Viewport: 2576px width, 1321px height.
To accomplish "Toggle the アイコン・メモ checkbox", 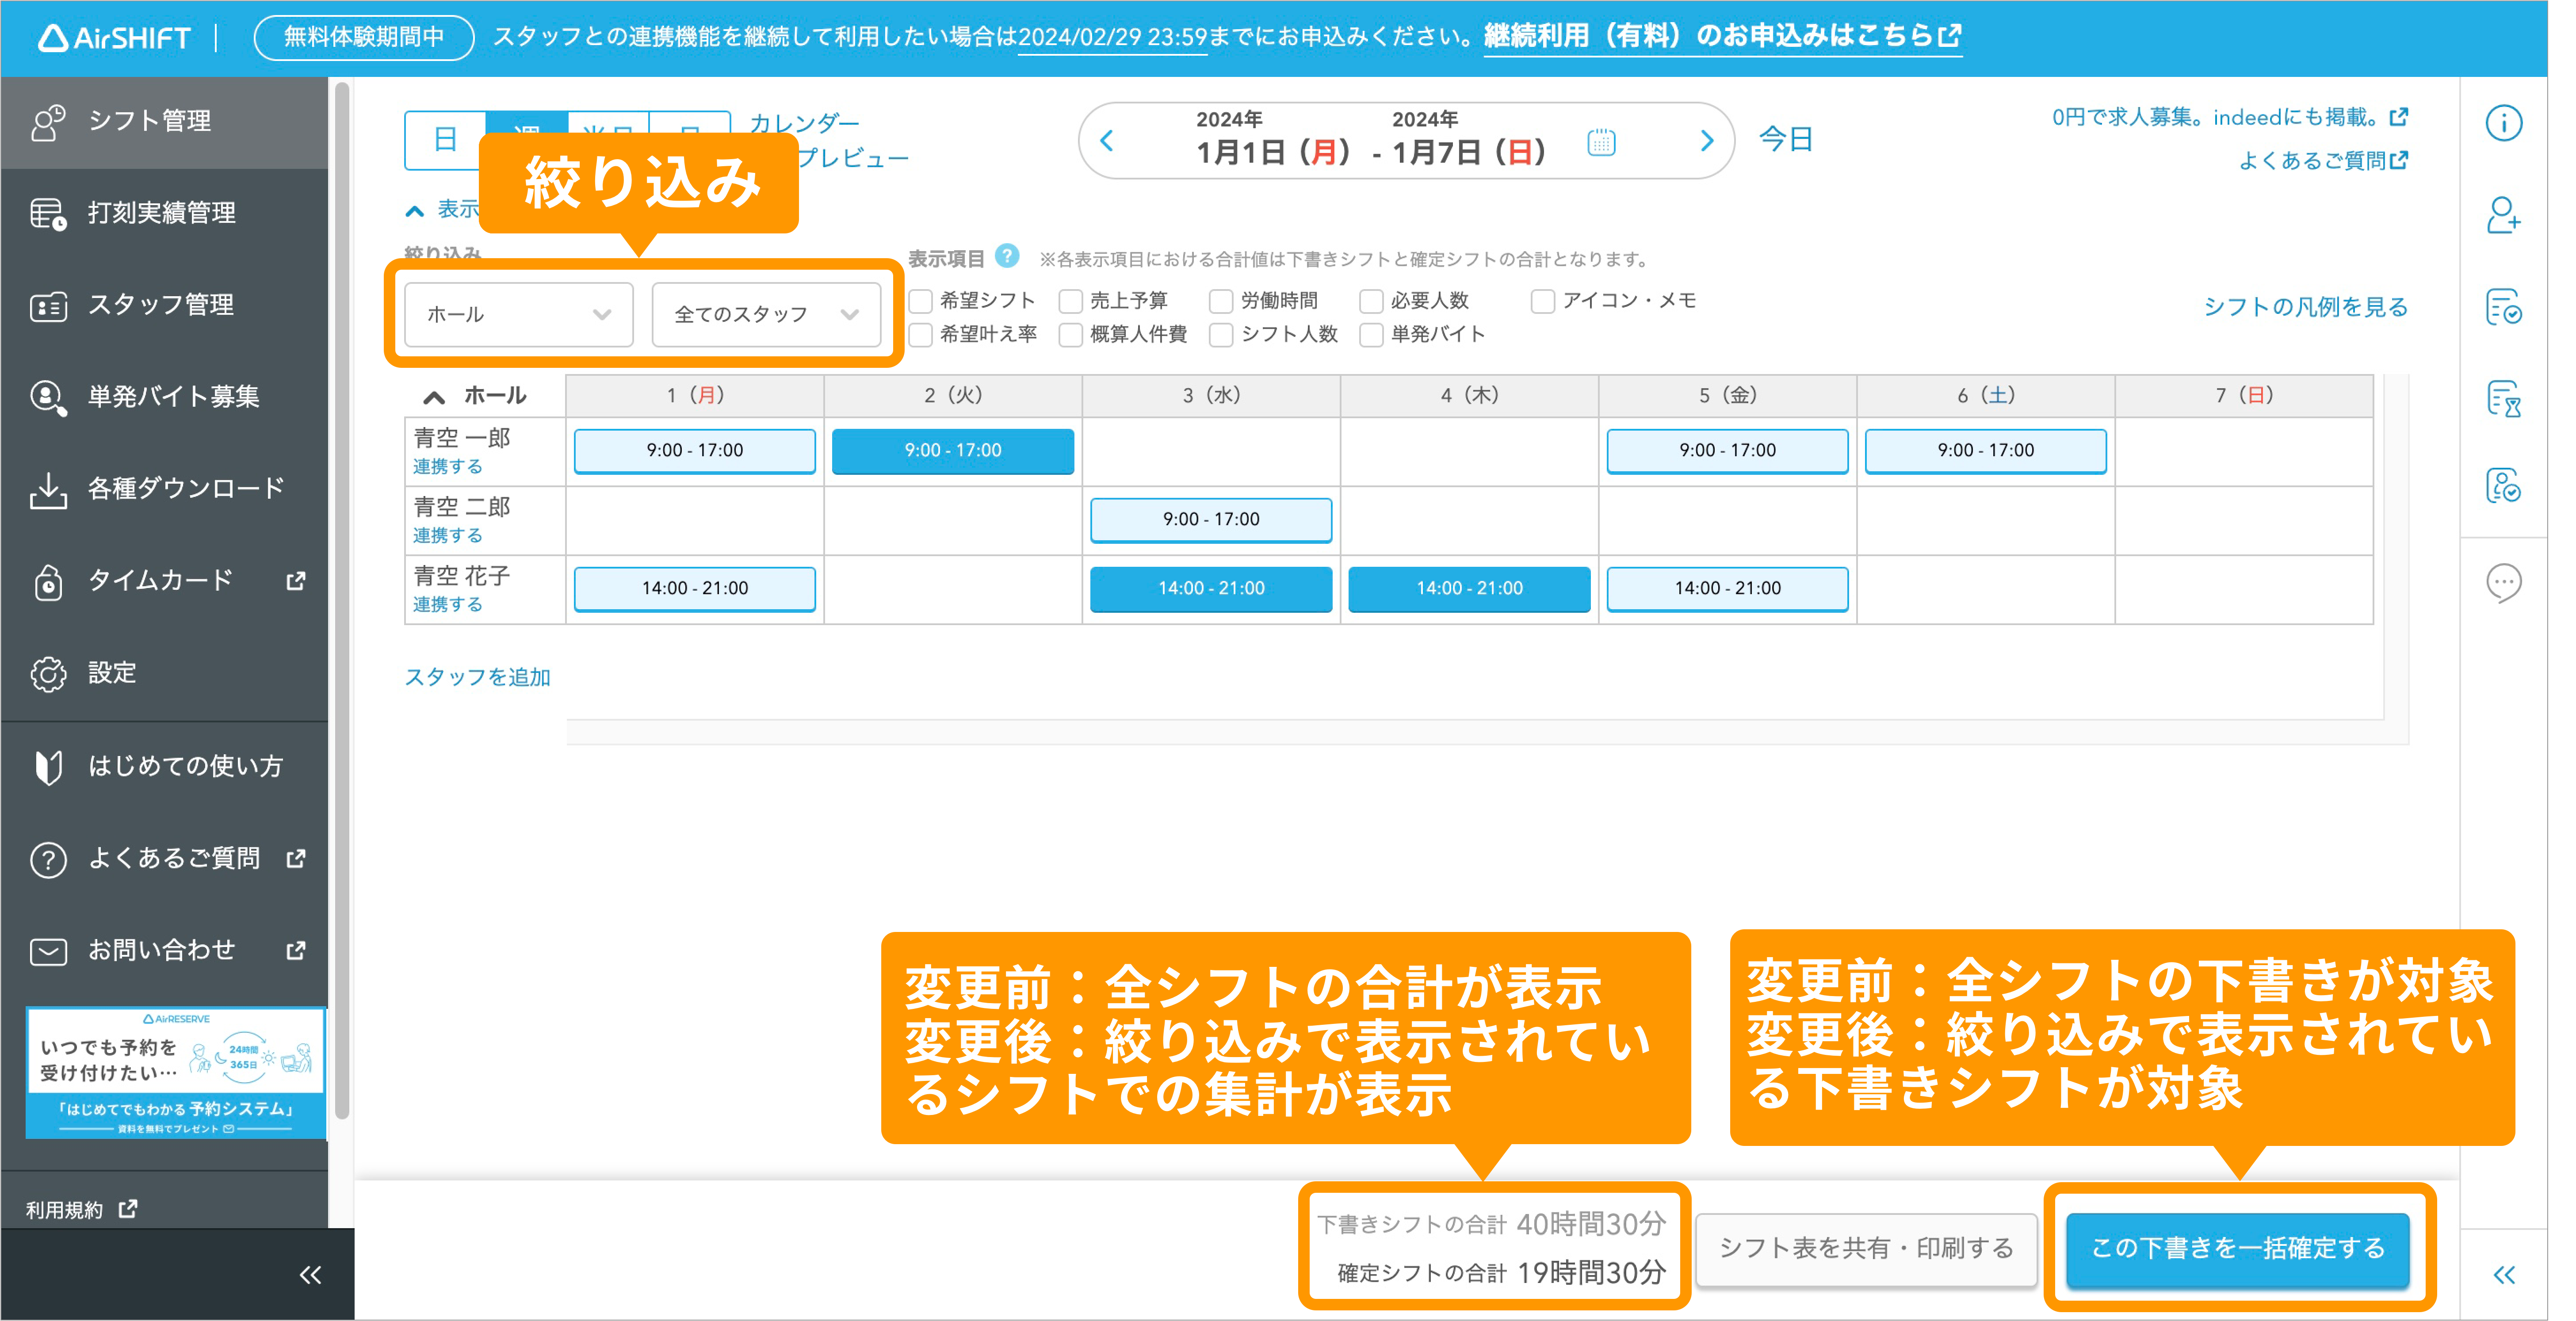I will tap(1543, 300).
